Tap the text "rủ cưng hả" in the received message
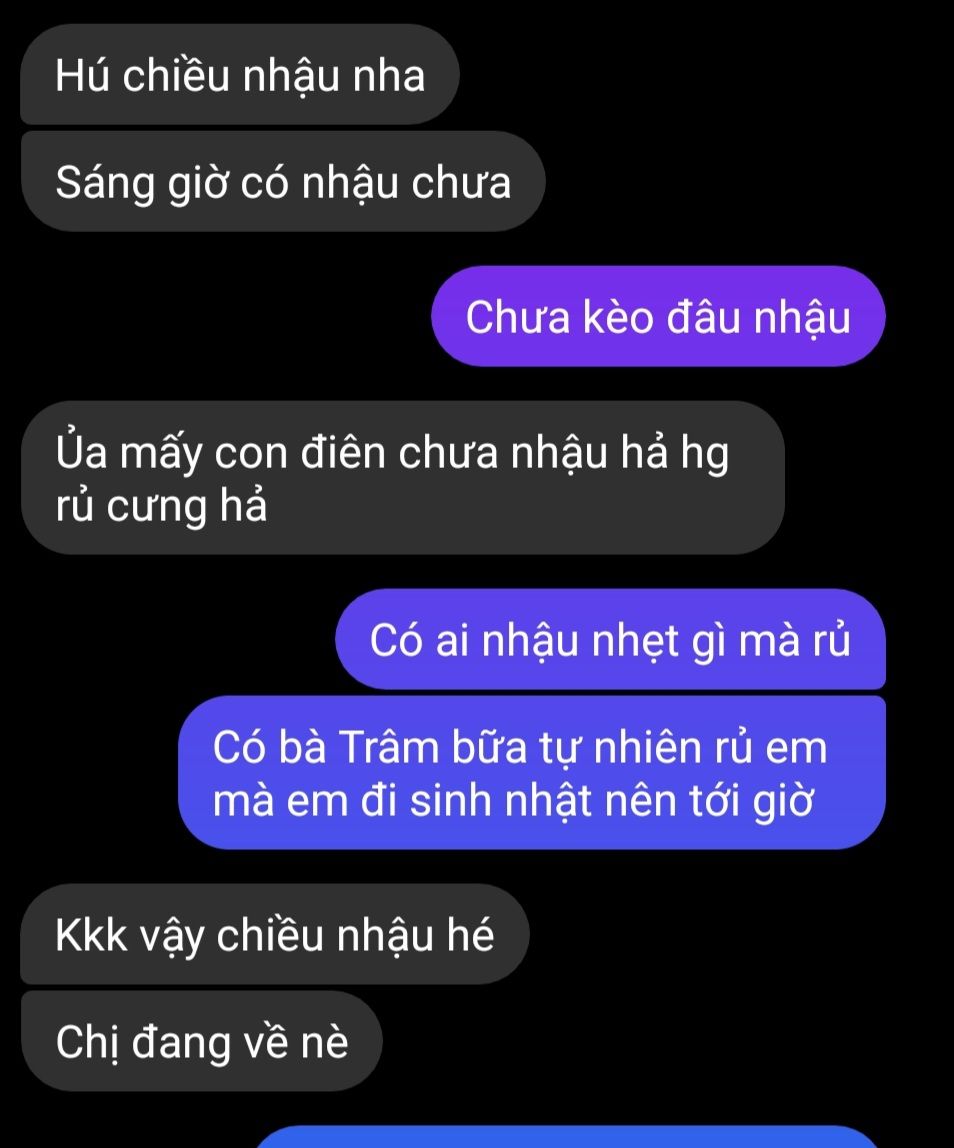954x1148 pixels. click(x=161, y=507)
